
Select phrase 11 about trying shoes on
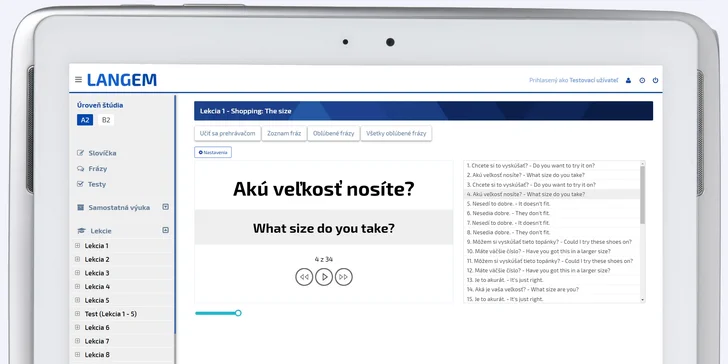tap(552, 261)
